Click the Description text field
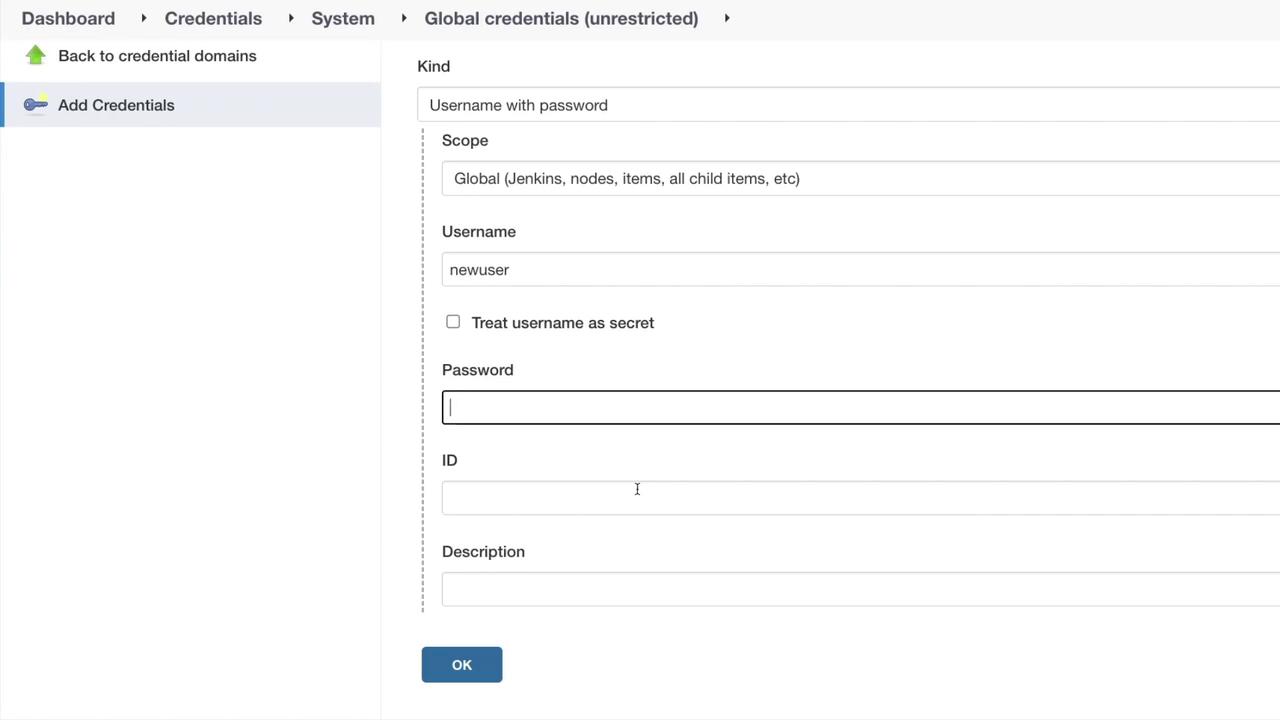The image size is (1280, 720). click(860, 590)
